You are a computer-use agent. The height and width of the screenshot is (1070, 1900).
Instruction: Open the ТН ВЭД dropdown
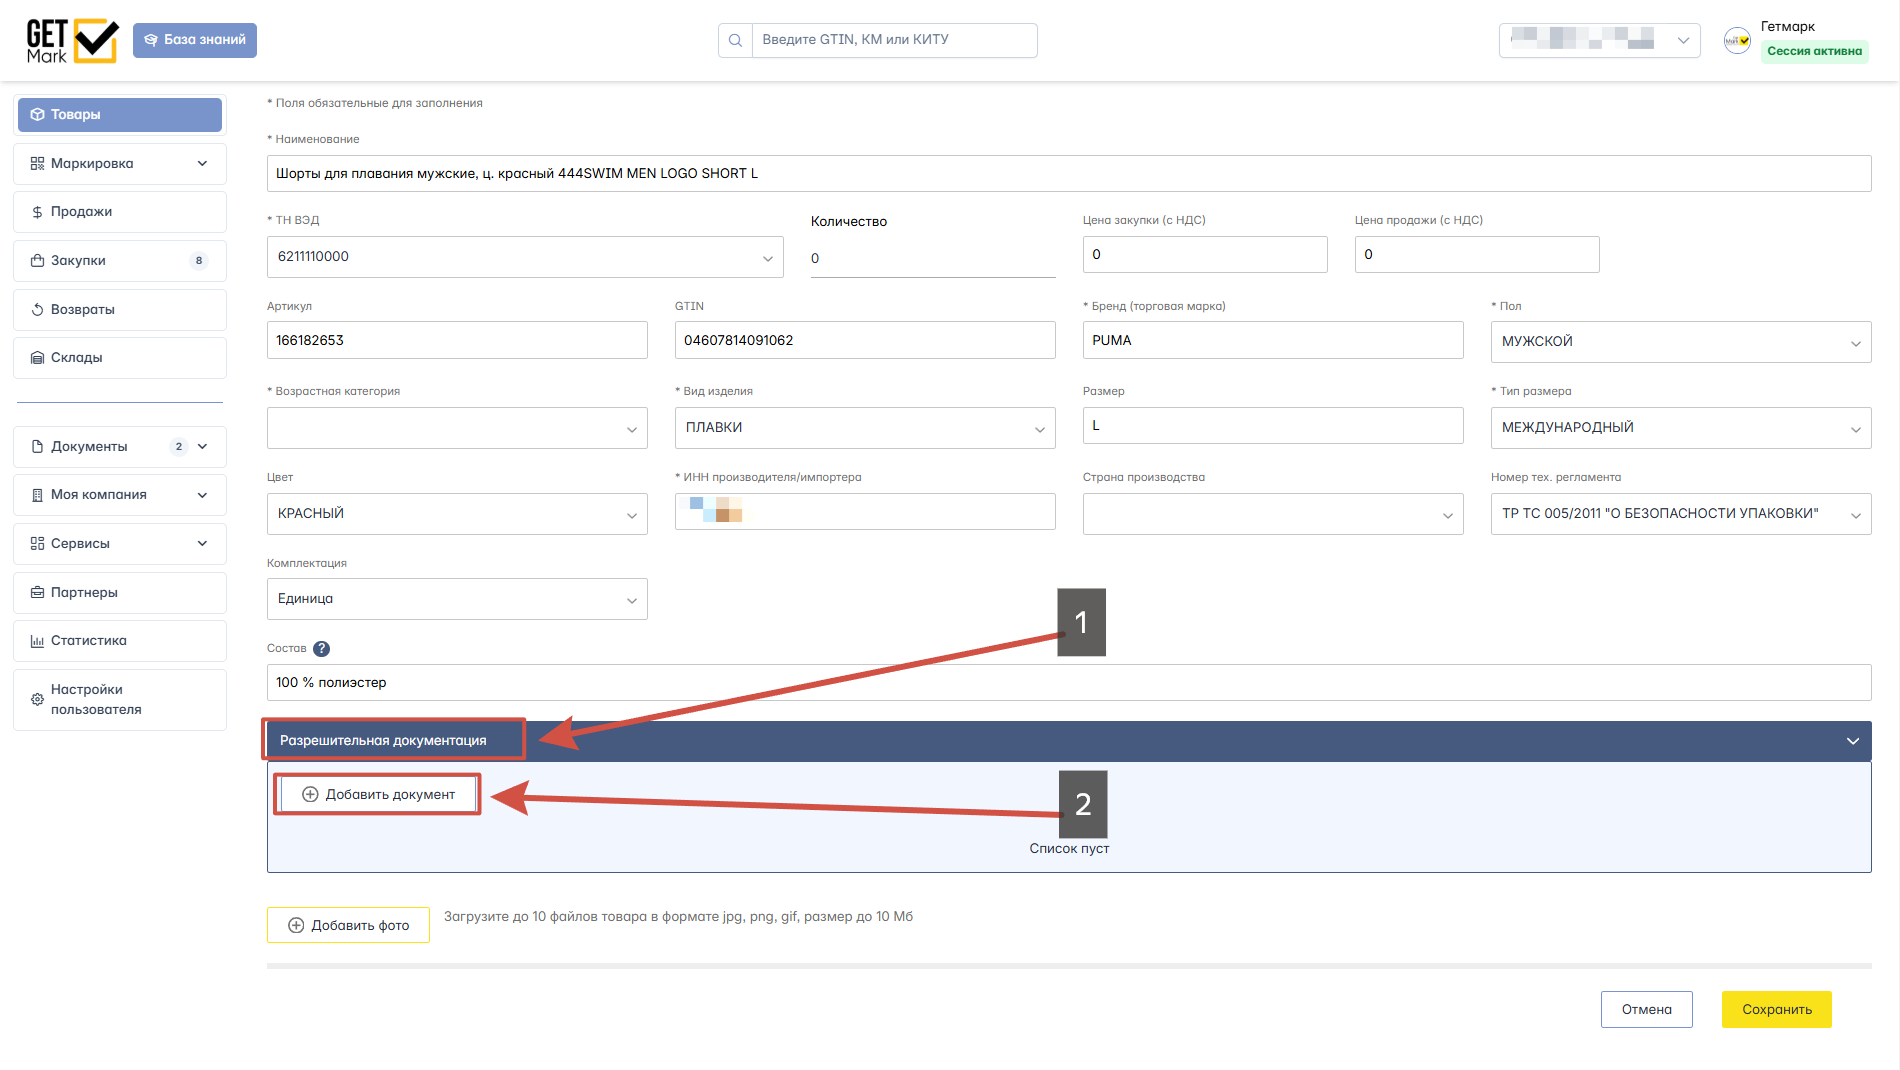coord(525,257)
